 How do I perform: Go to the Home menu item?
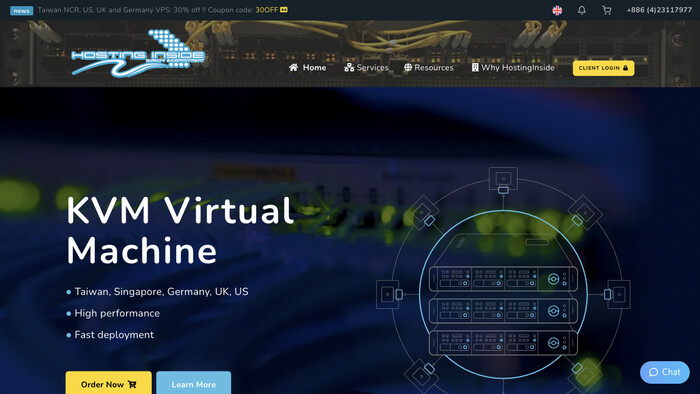(307, 67)
